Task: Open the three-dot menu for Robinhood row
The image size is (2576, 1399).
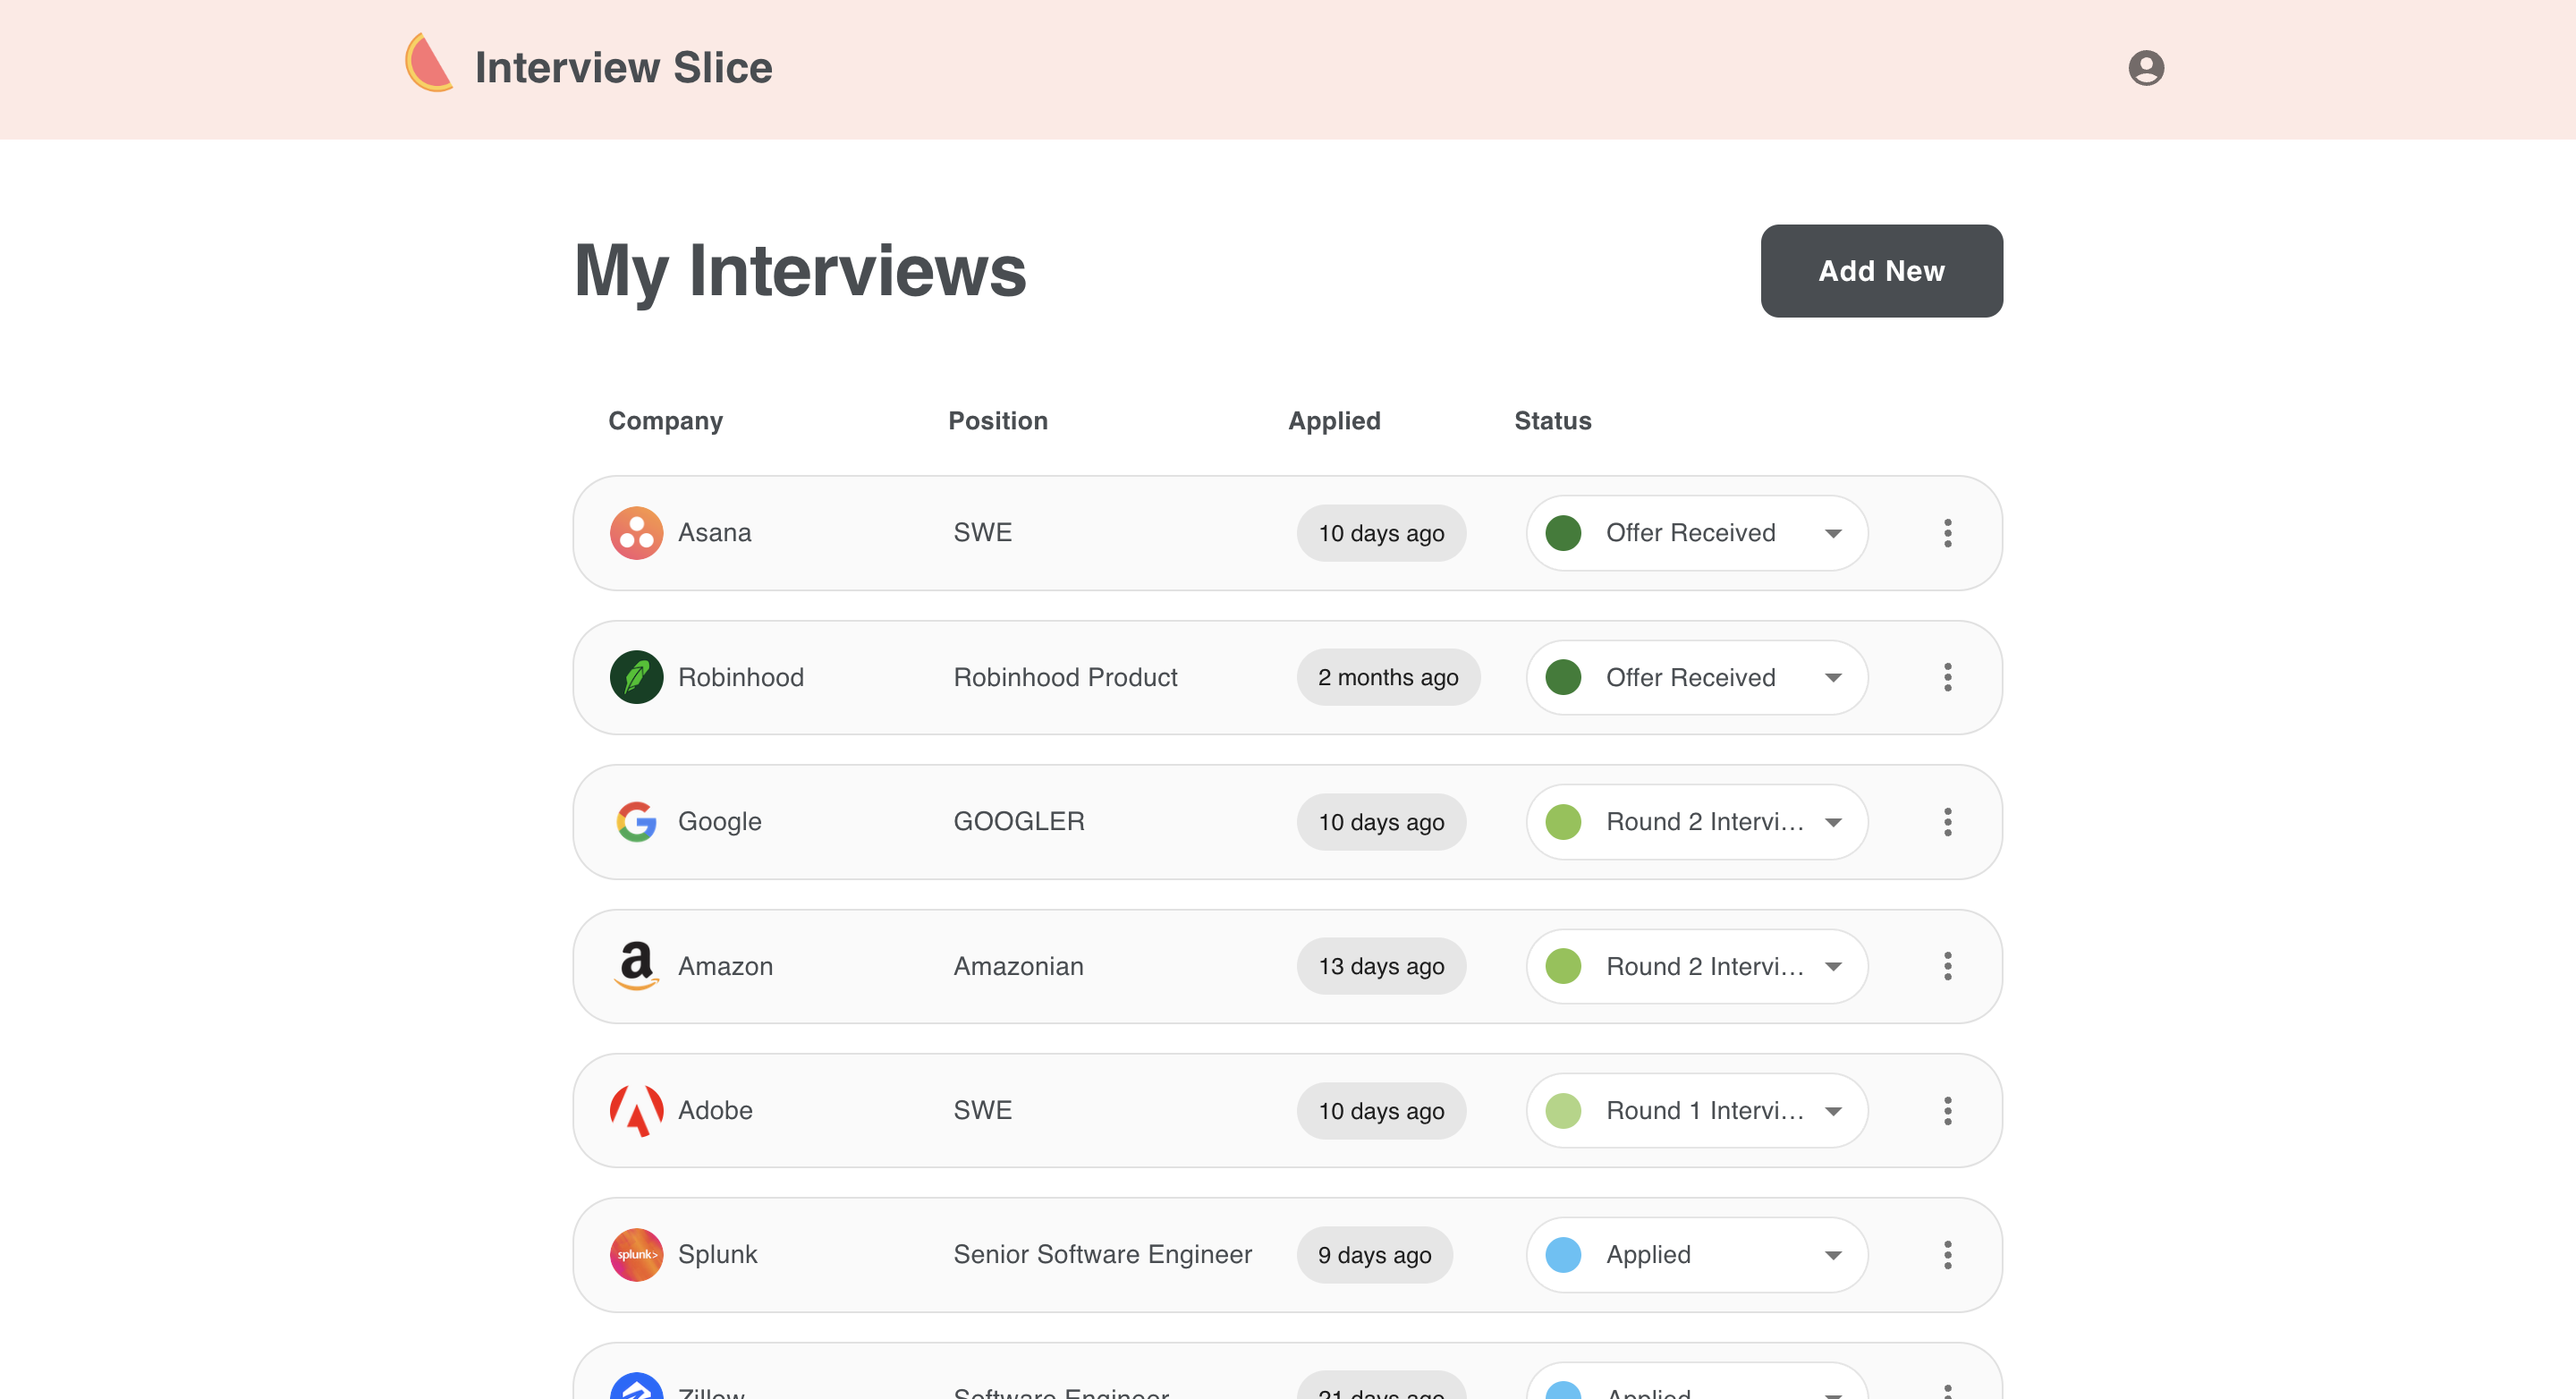Action: pos(1947,677)
